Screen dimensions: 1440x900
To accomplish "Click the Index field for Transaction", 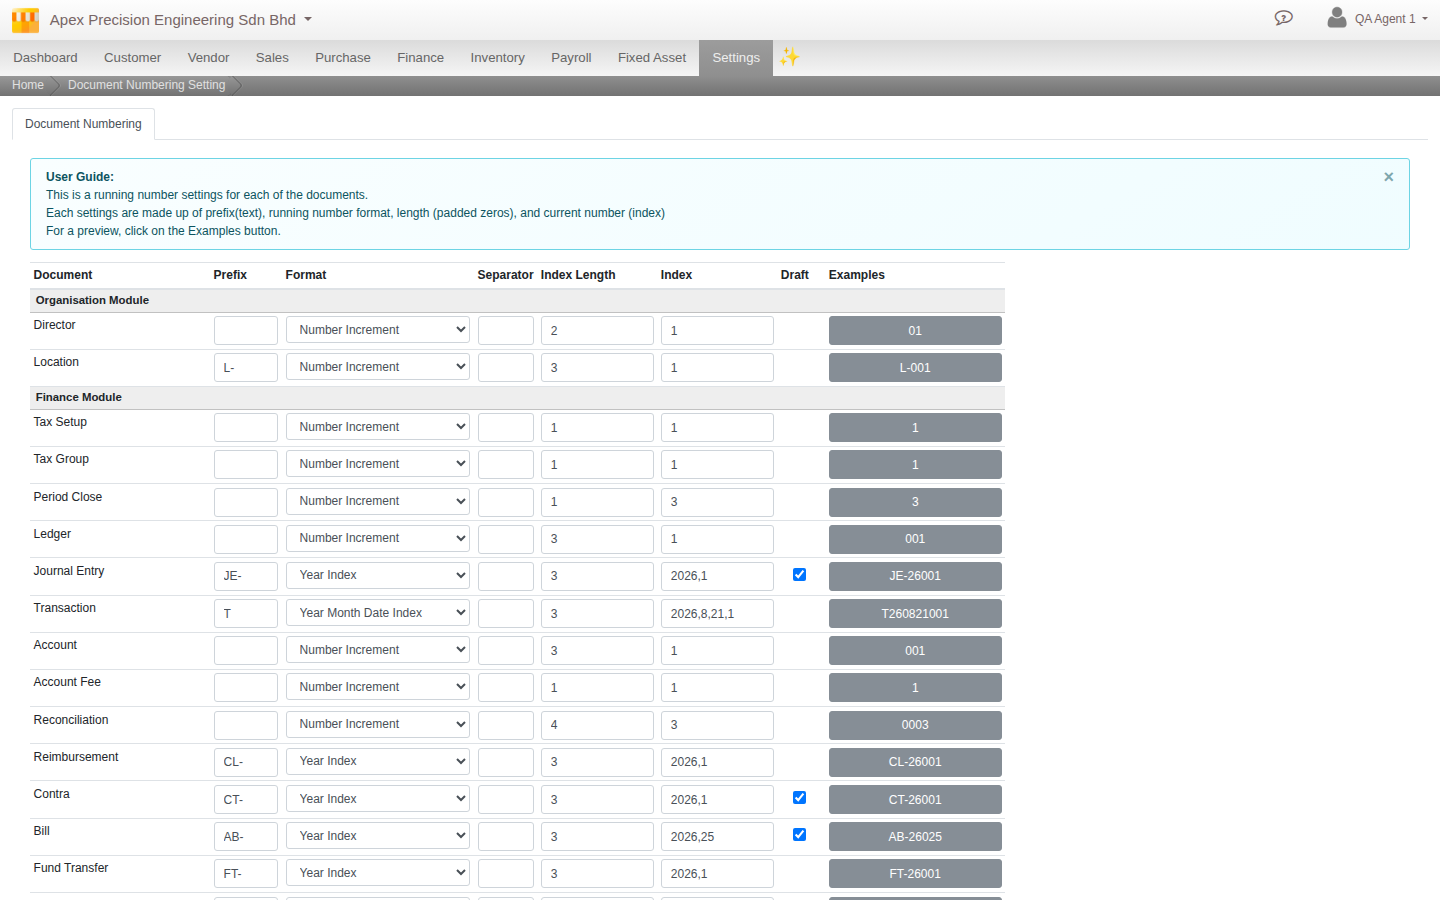I will [x=717, y=613].
